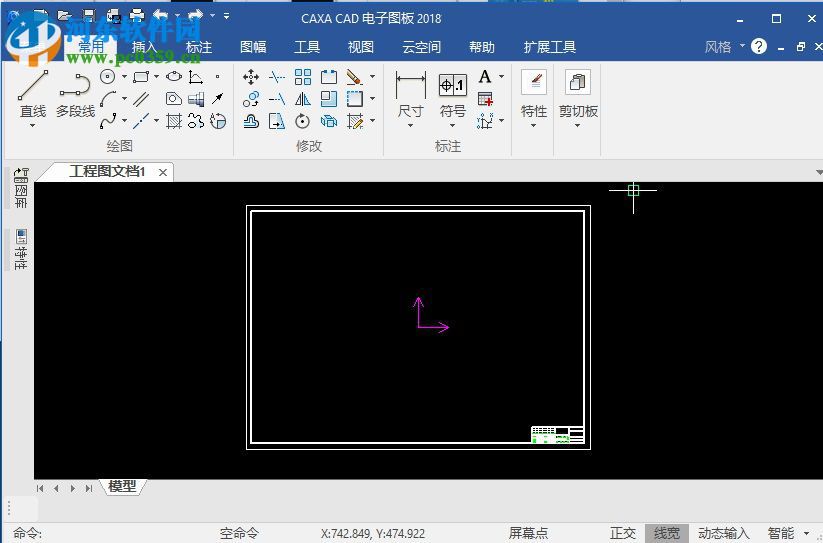Viewport: 823px width, 543px height.
Task: Select the copy (two circles) tool
Action: 251,99
